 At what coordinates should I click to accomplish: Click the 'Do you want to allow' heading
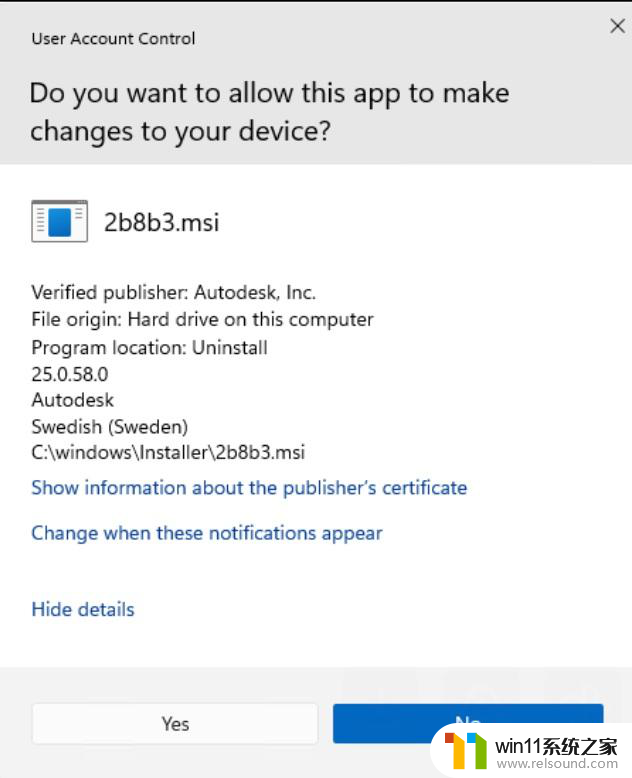[x=269, y=112]
